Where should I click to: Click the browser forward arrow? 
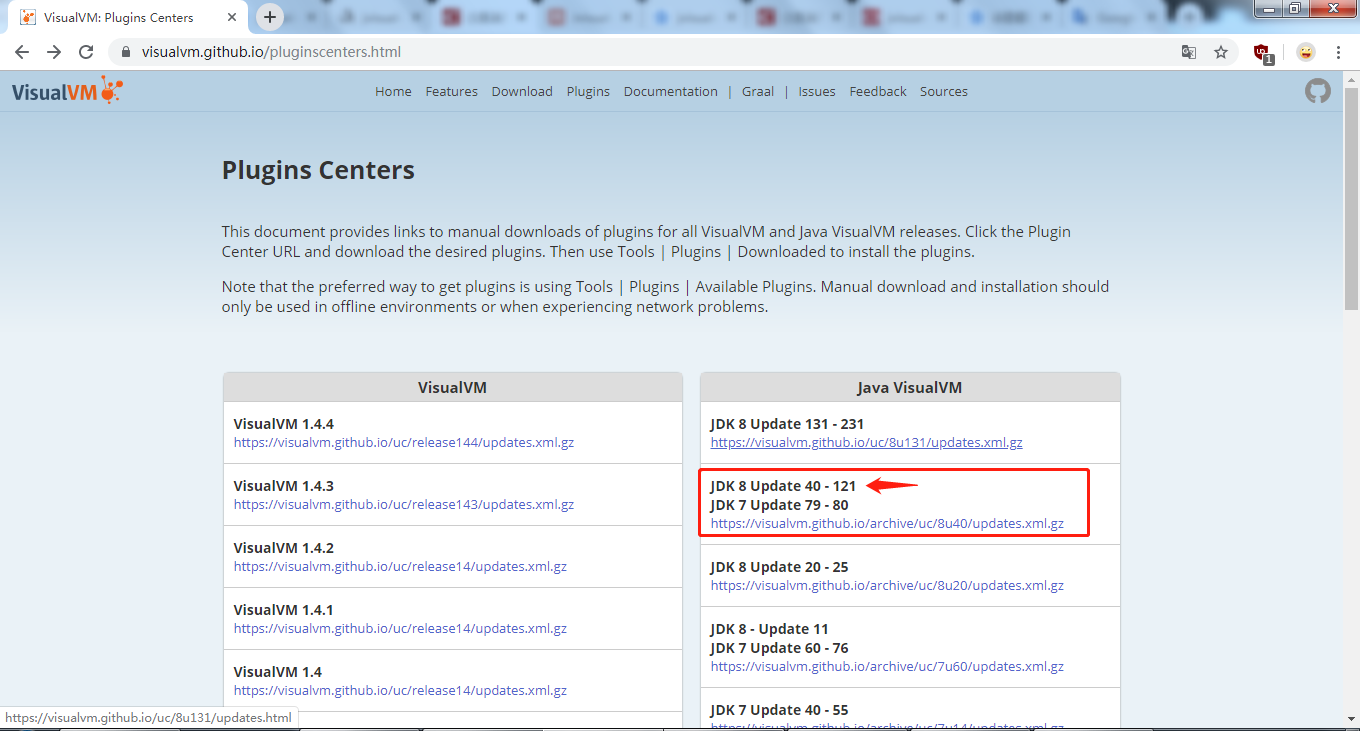click(54, 52)
